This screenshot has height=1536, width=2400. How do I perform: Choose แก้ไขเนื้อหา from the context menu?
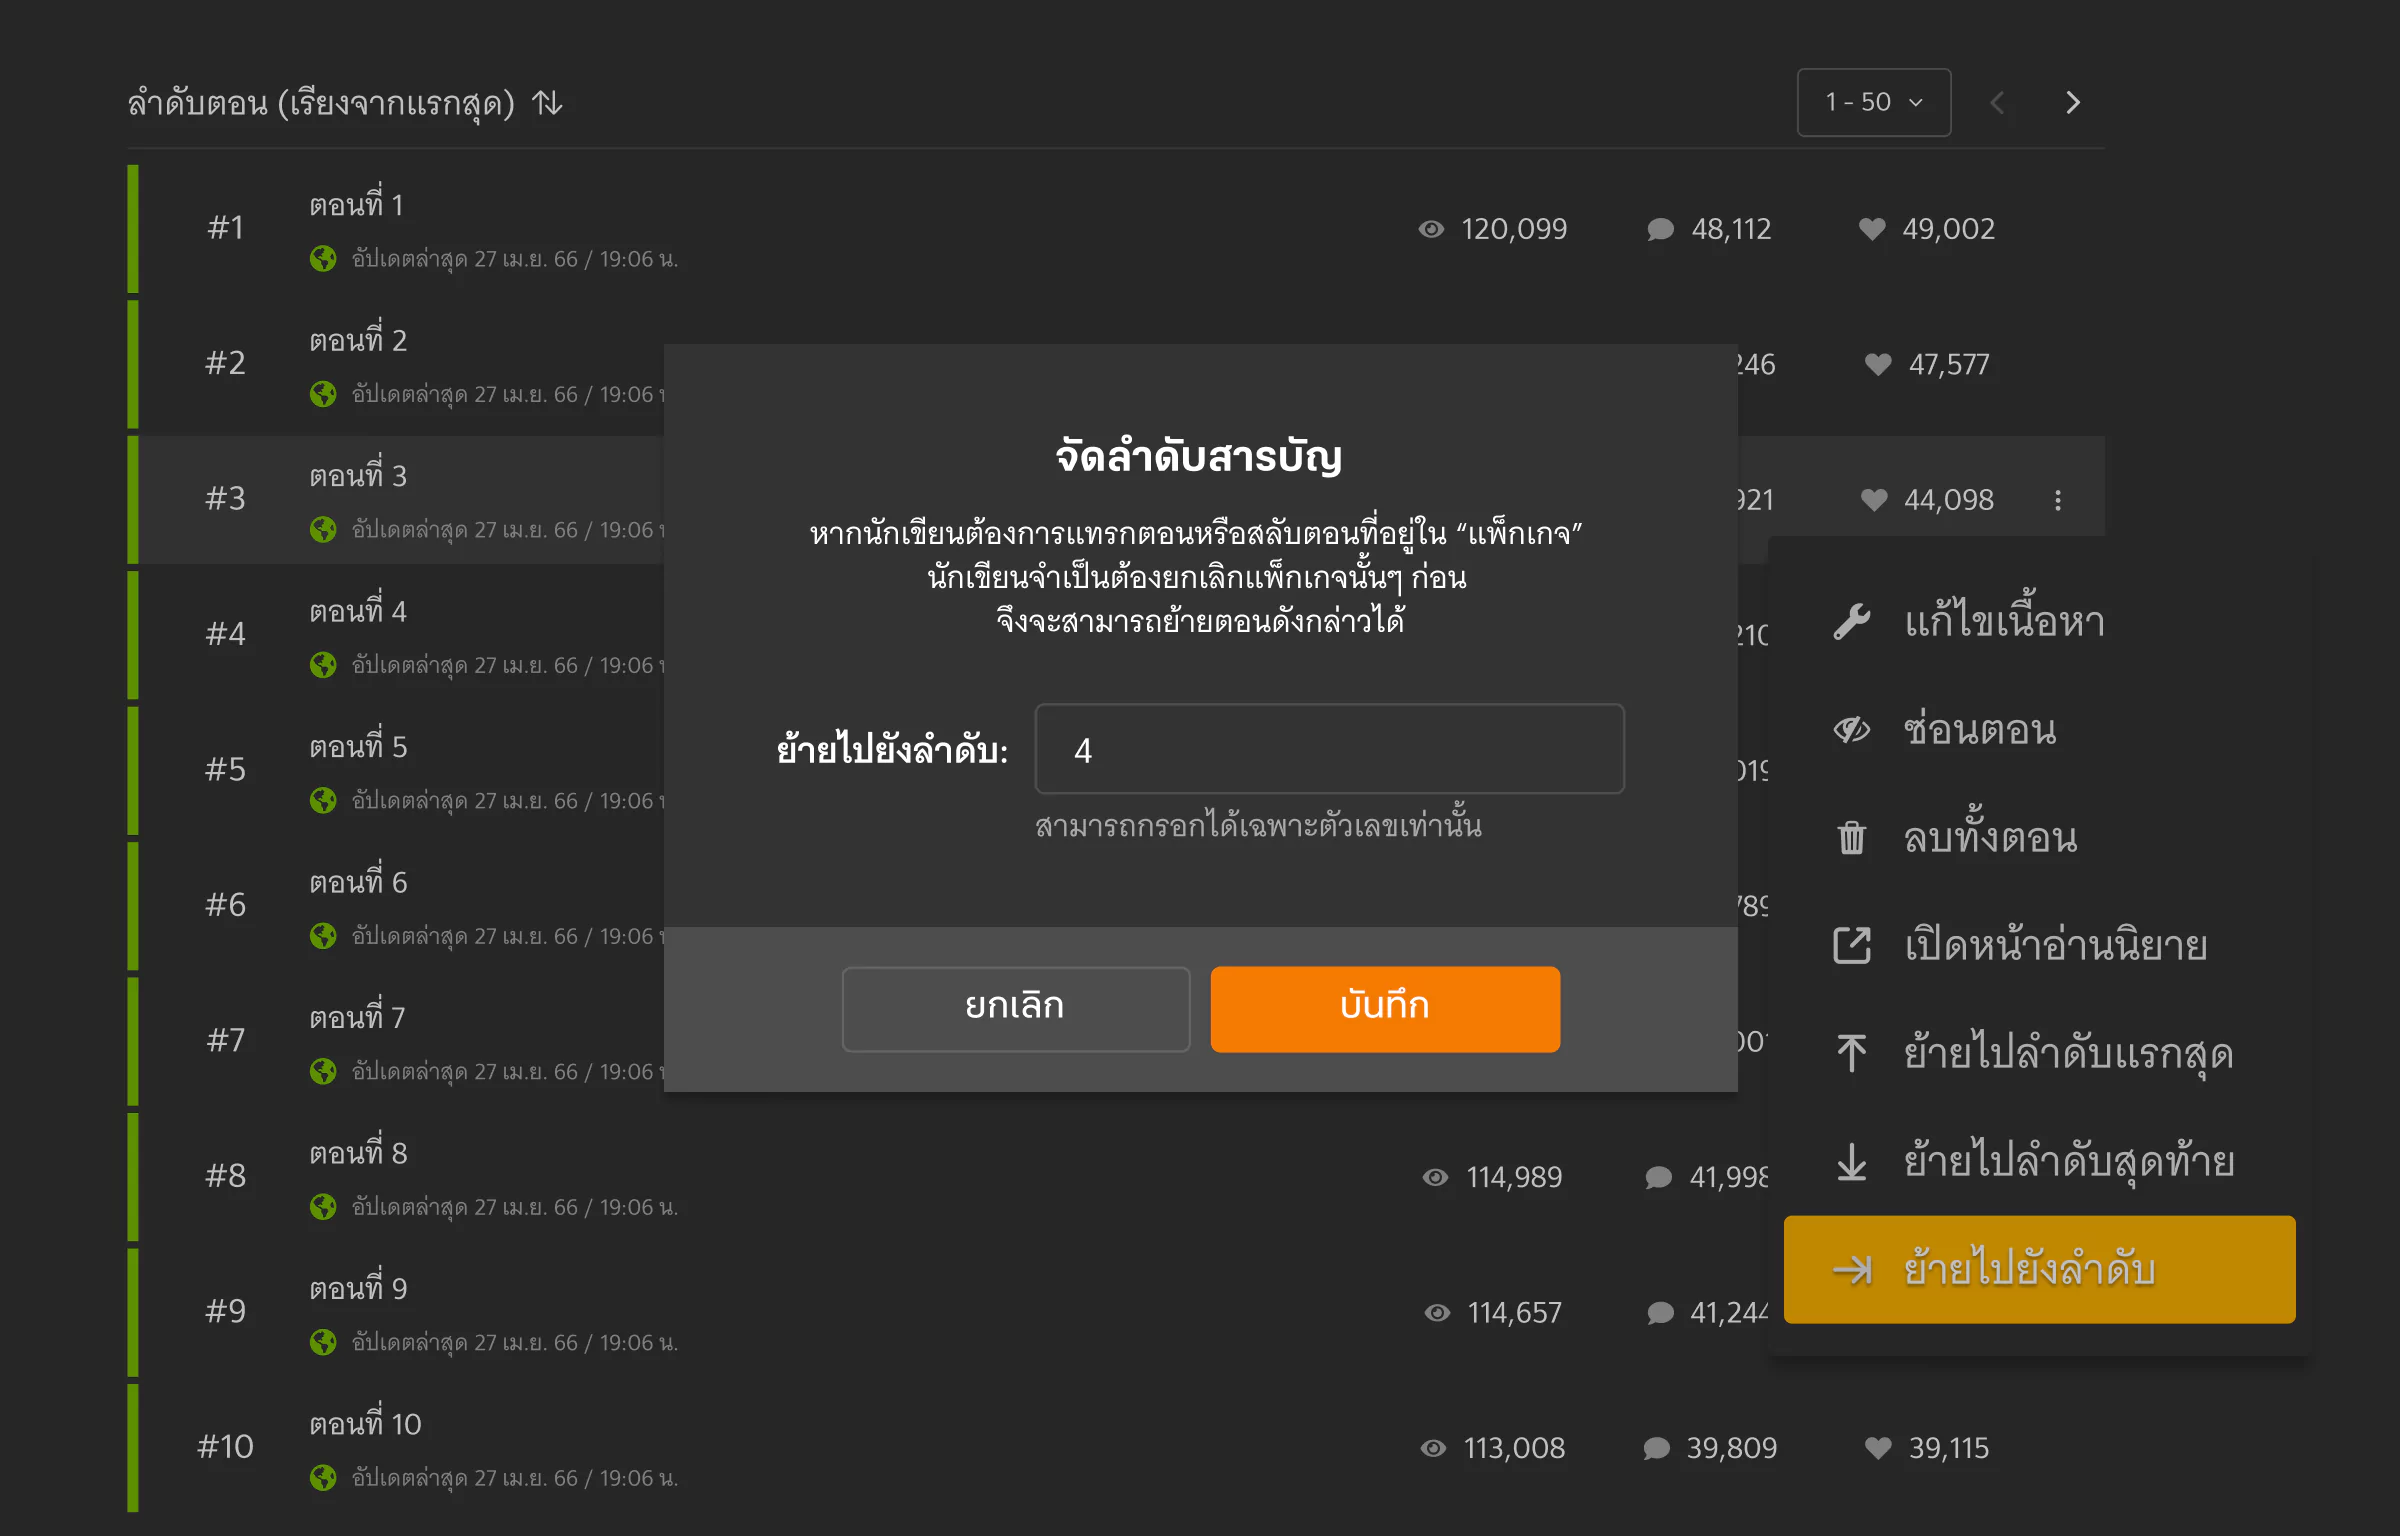tap(2040, 622)
